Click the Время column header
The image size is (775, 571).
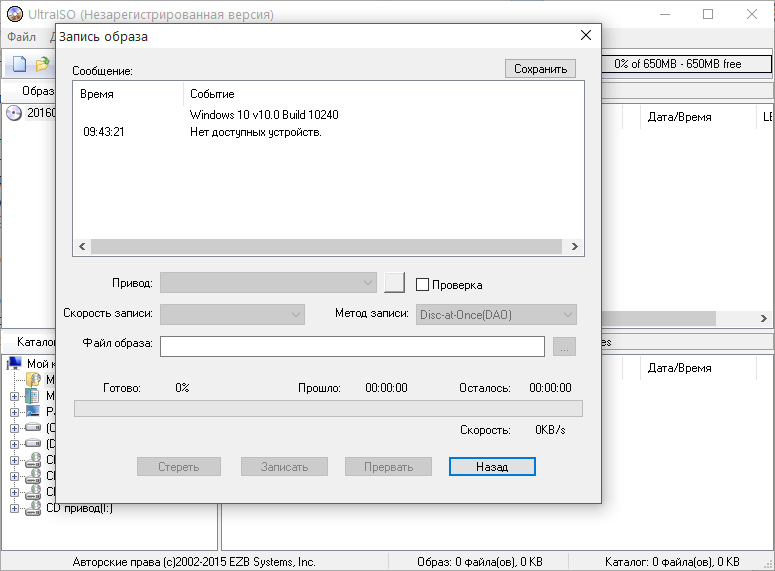[97, 94]
